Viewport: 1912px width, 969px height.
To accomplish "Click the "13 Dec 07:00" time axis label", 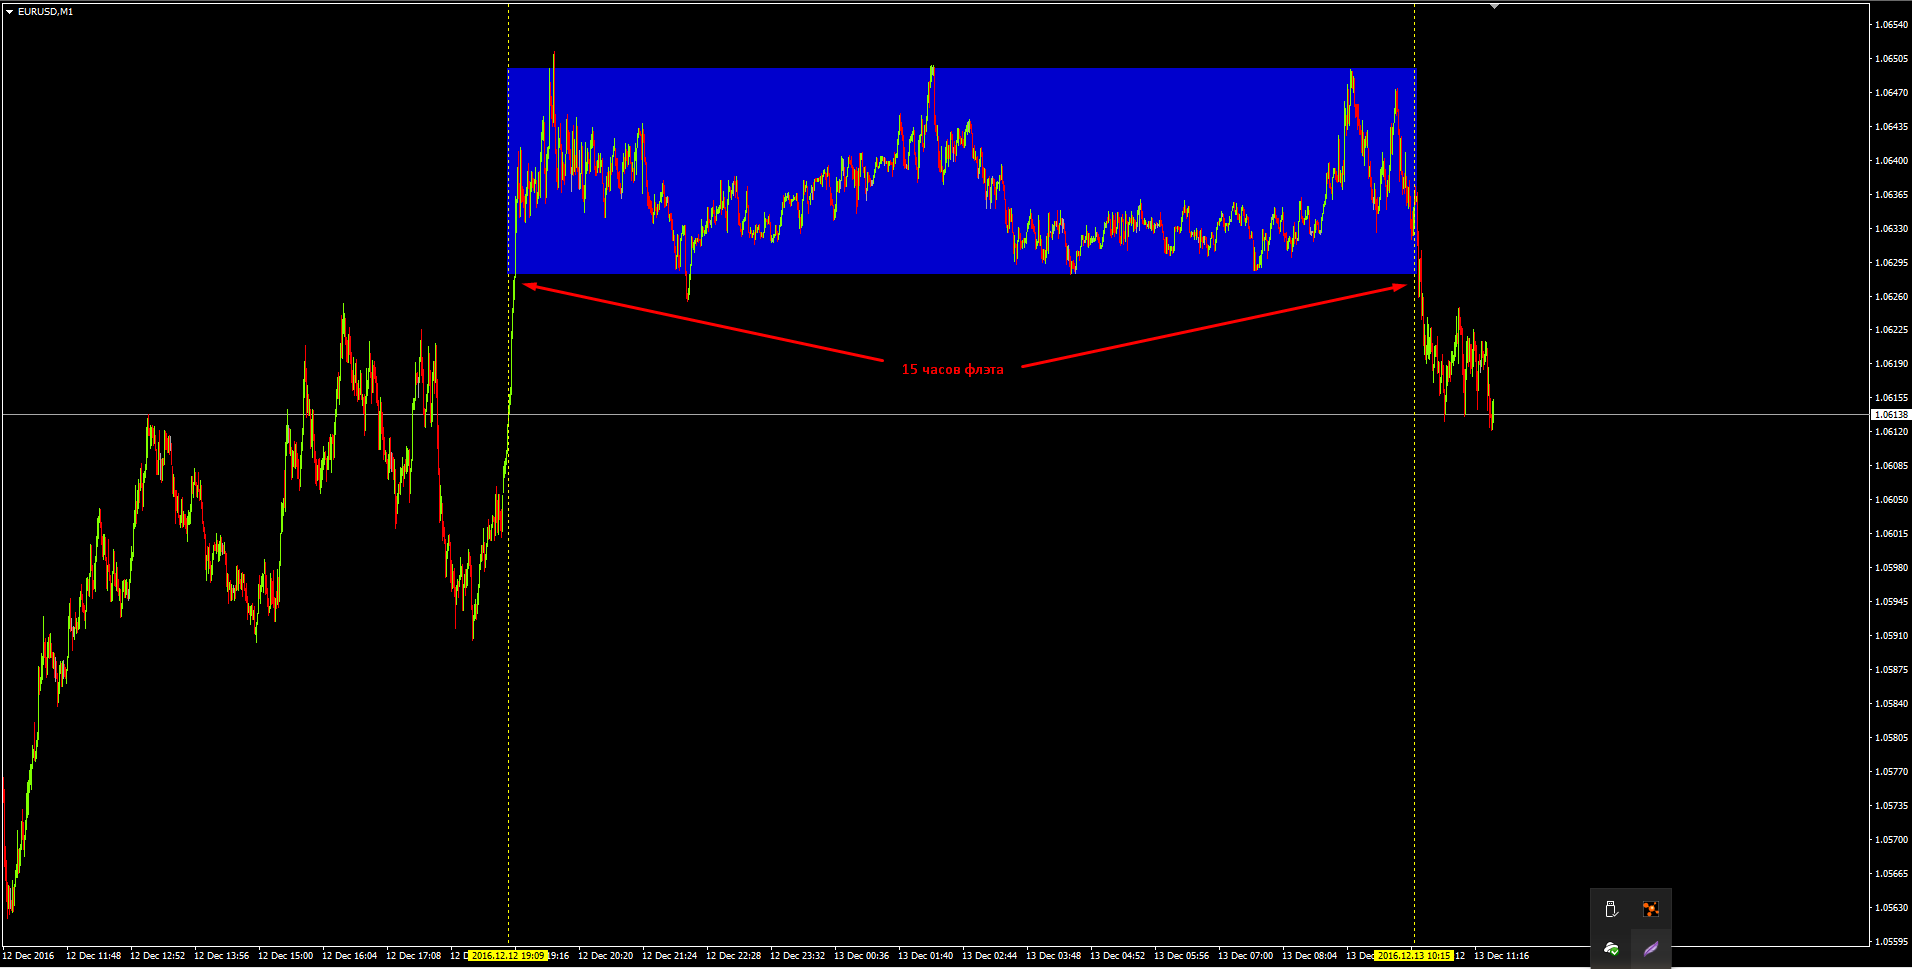I will (1245, 956).
